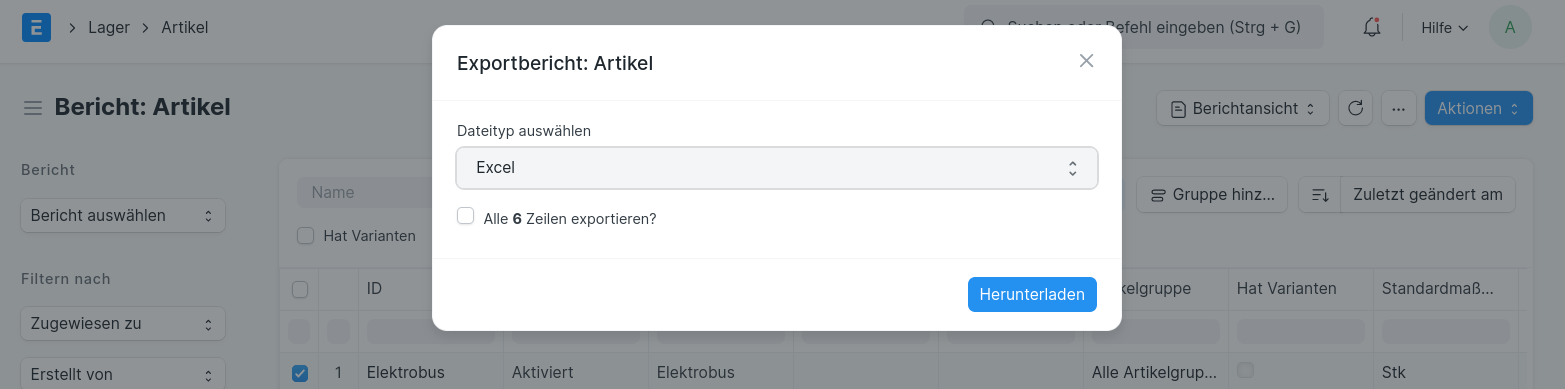The height and width of the screenshot is (389, 1565).
Task: Expand the Bericht auswählen dropdown
Action: click(123, 215)
